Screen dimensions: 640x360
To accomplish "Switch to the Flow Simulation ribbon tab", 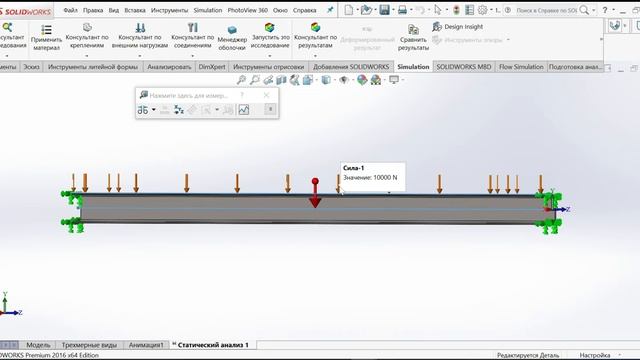I will click(x=521, y=67).
